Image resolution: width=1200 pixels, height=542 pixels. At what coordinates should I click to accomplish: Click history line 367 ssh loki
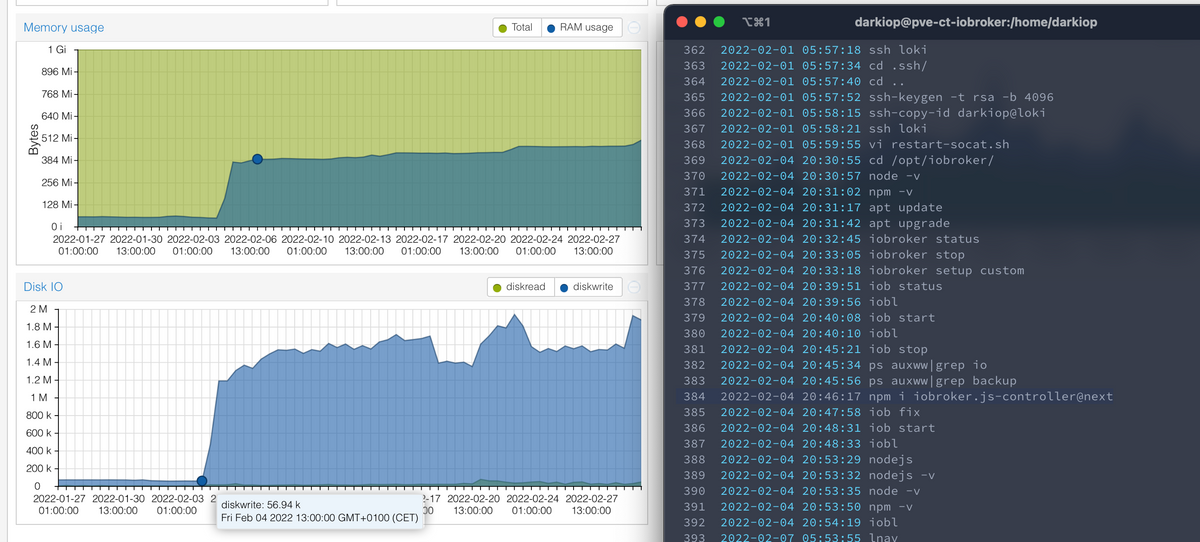[804, 129]
